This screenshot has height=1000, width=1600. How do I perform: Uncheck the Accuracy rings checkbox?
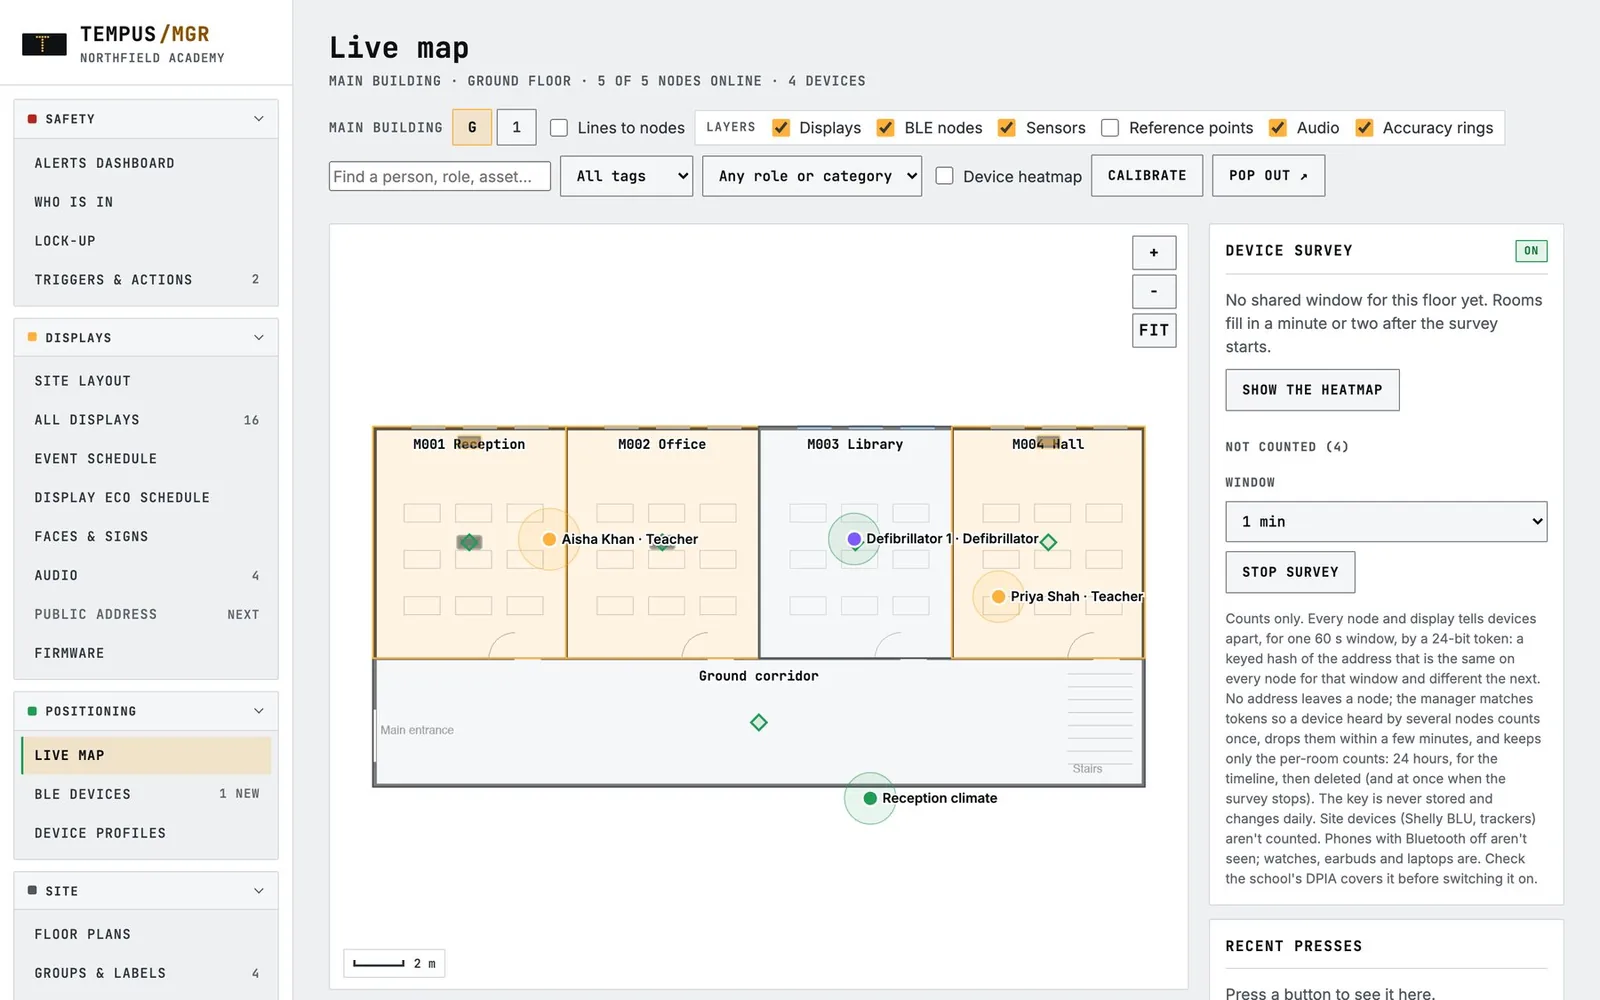1364,128
